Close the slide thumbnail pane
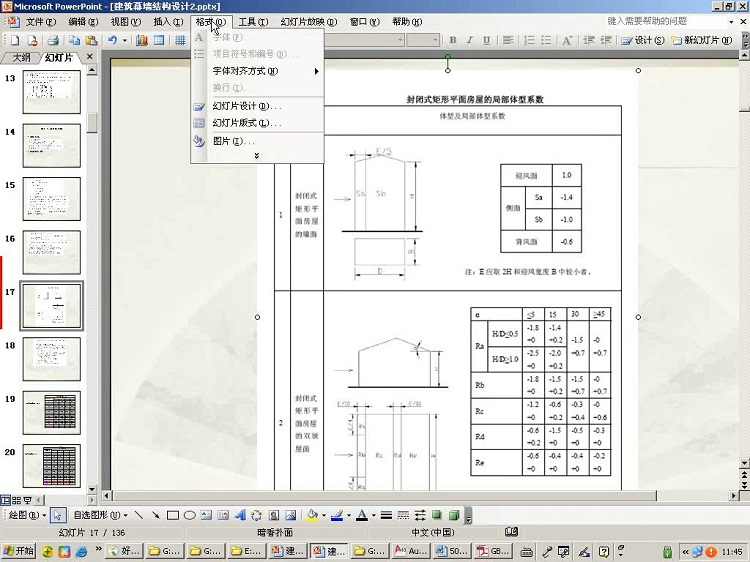 [90, 56]
